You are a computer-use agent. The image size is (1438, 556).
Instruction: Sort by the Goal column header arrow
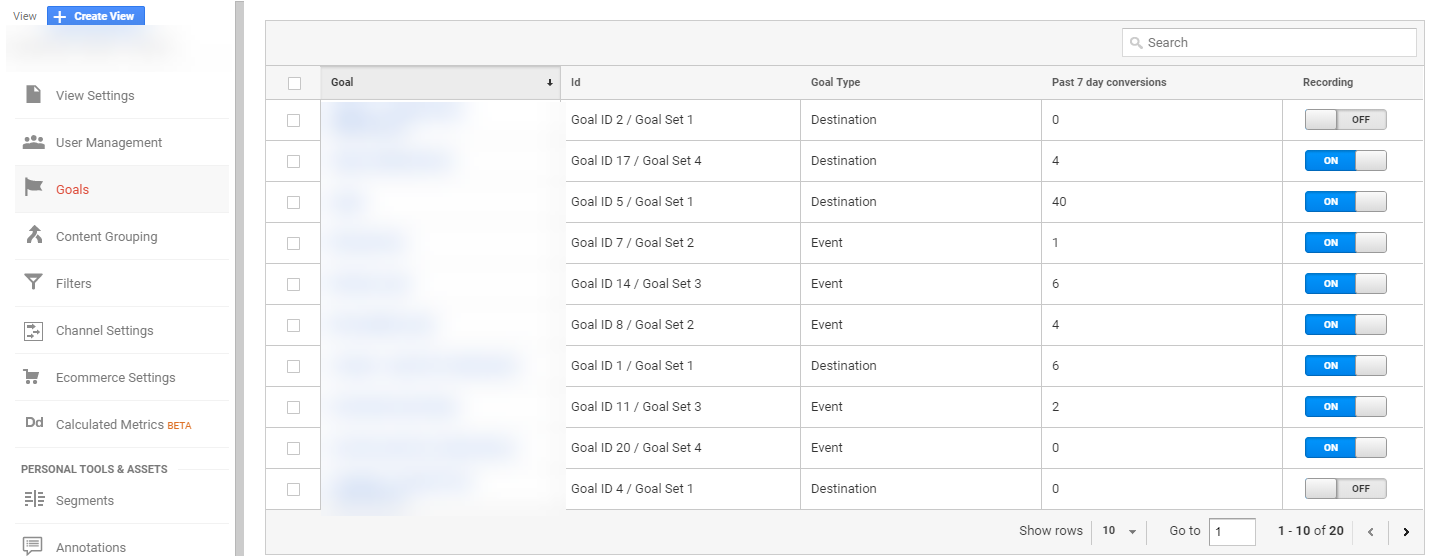549,83
